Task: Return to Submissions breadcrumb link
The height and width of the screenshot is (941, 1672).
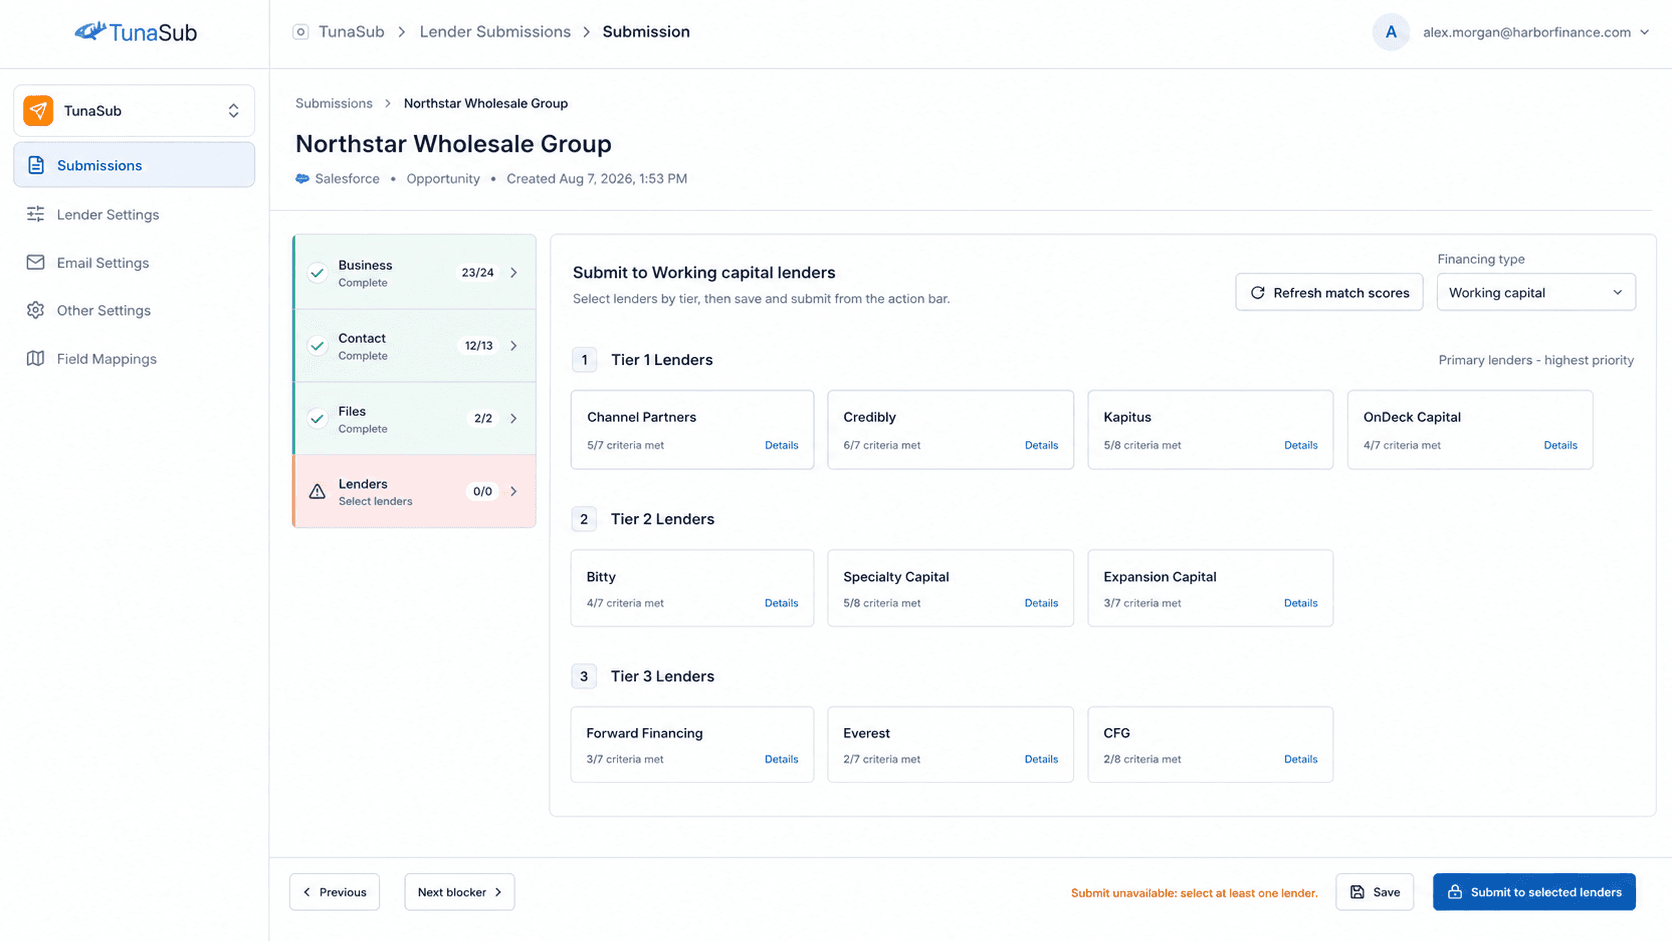Action: point(334,103)
